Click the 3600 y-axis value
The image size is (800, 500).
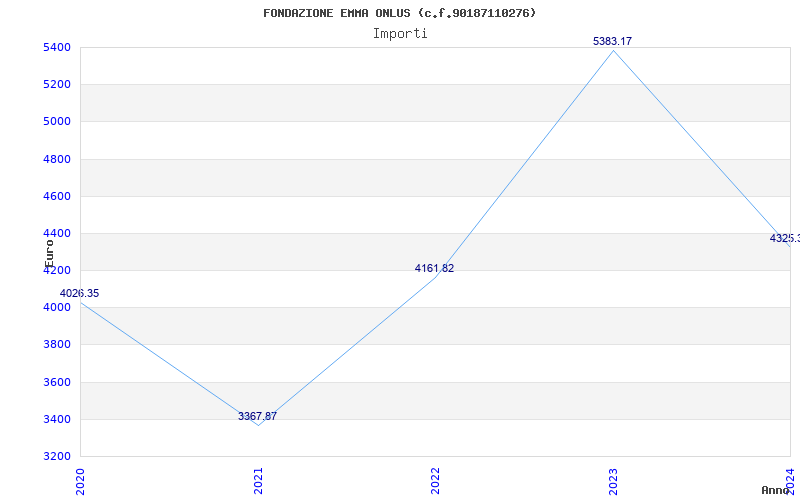point(56,382)
